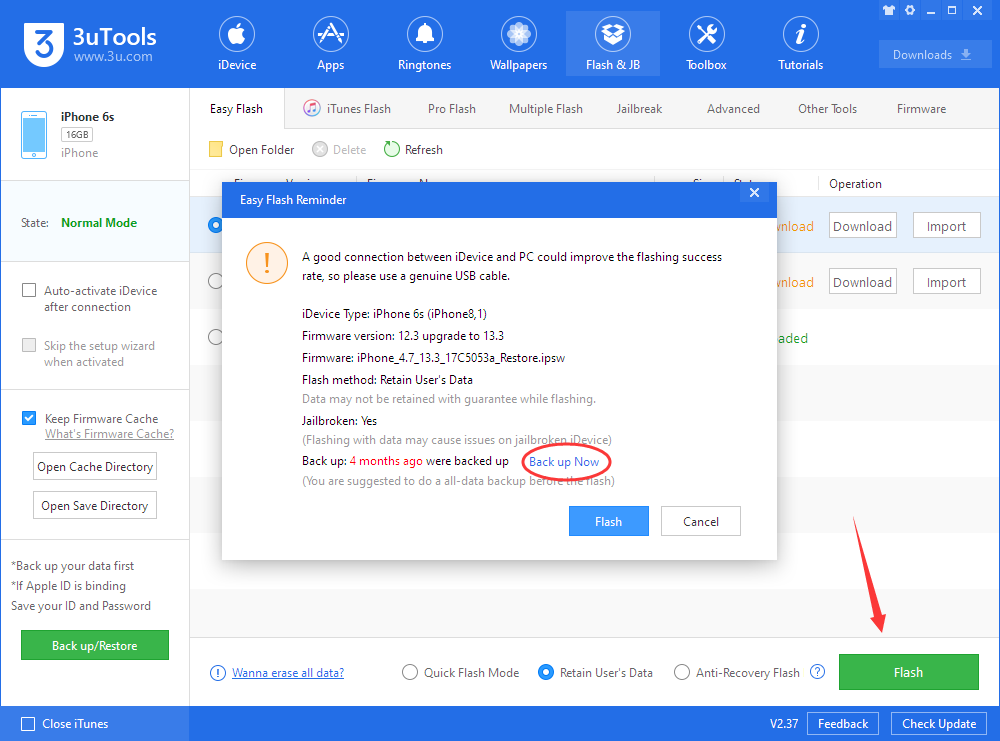This screenshot has width=1000, height=741.
Task: Click the green Back up/Restore button
Action: click(94, 645)
